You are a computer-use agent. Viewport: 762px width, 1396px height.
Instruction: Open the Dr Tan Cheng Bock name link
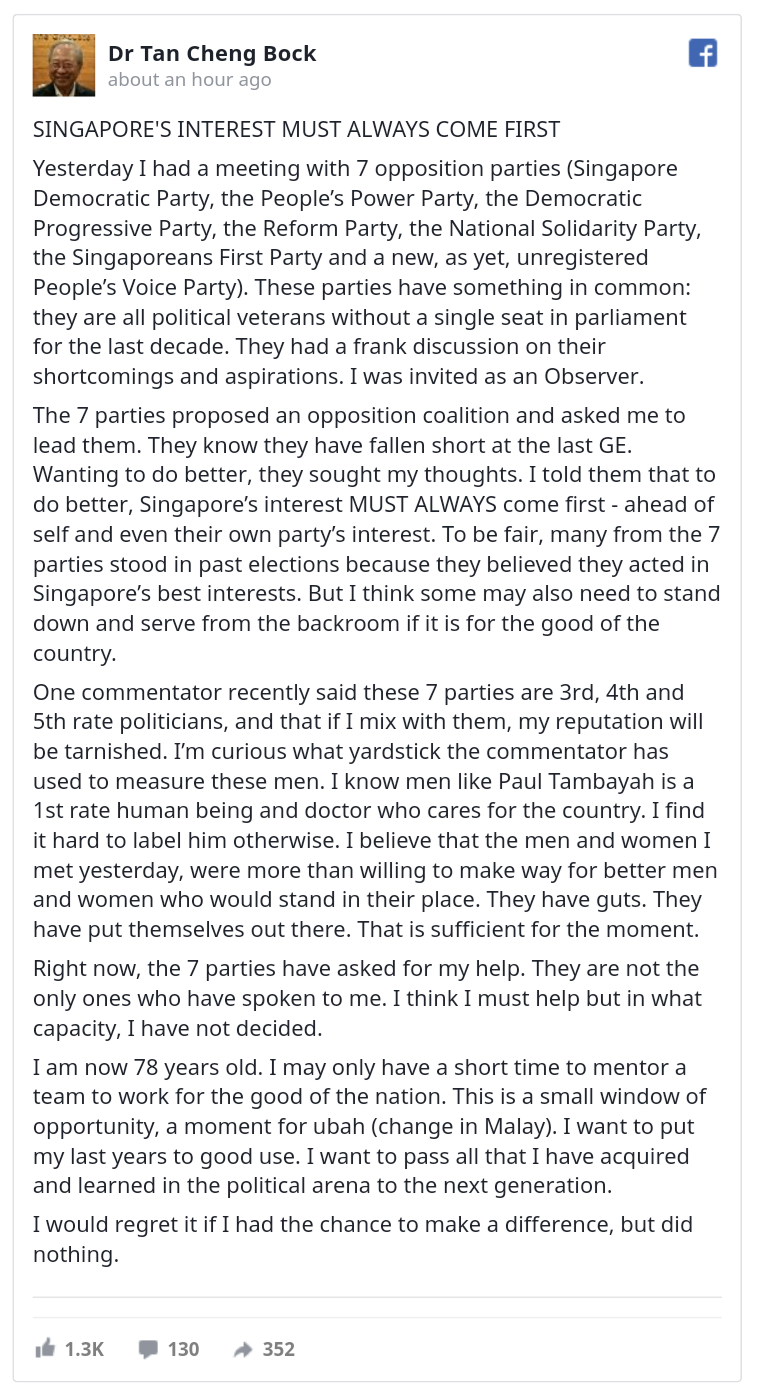(212, 54)
